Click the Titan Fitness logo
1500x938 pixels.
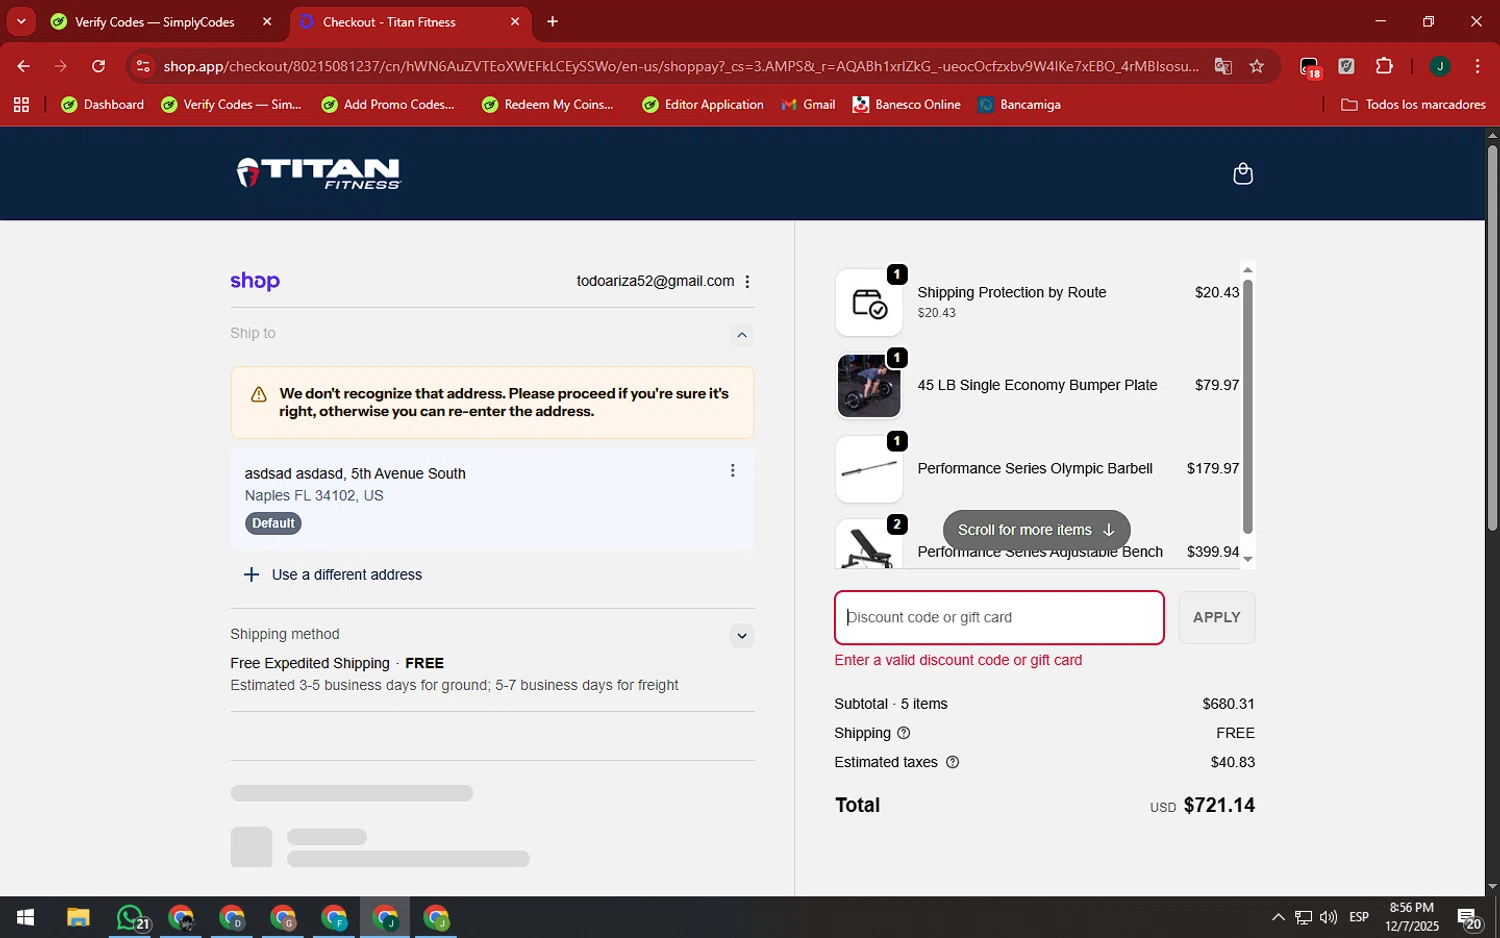[x=318, y=173]
